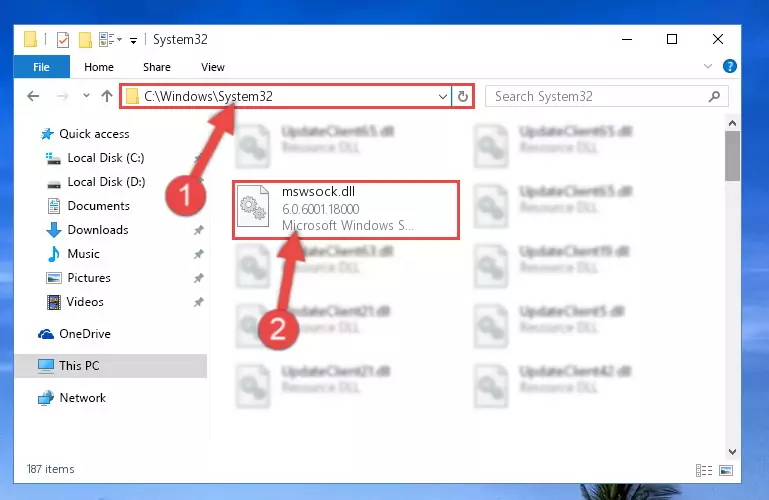The width and height of the screenshot is (769, 500).
Task: Click the address bar showing C:\Windows\System32
Action: click(285, 96)
